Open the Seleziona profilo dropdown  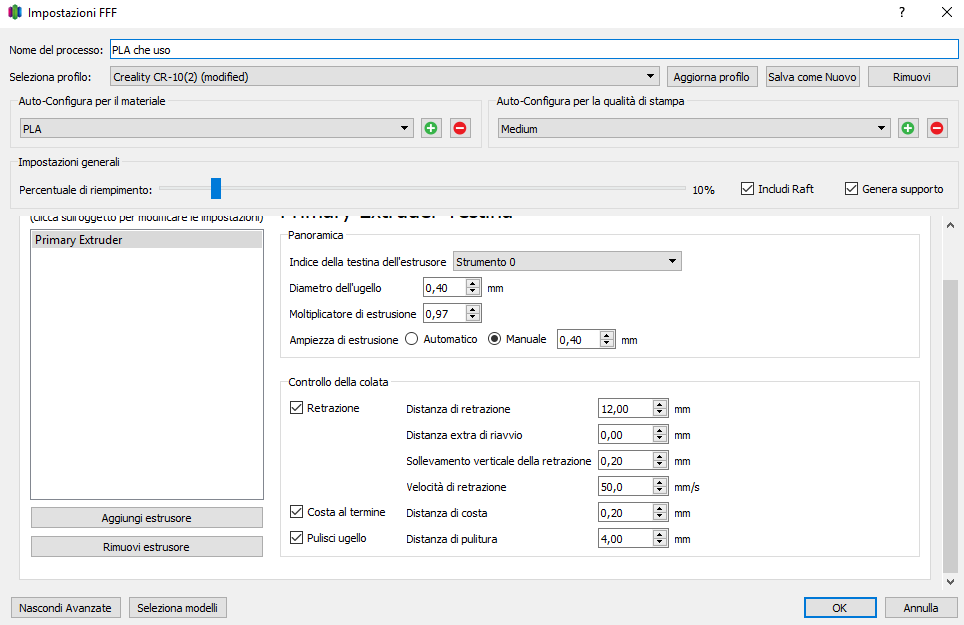(383, 76)
